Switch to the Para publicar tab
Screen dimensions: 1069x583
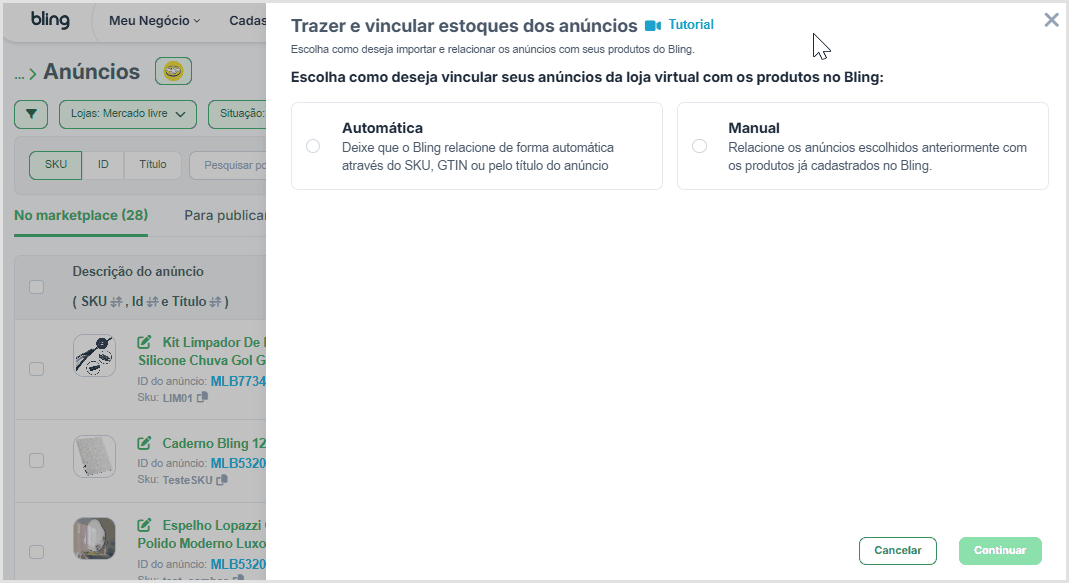(x=225, y=215)
